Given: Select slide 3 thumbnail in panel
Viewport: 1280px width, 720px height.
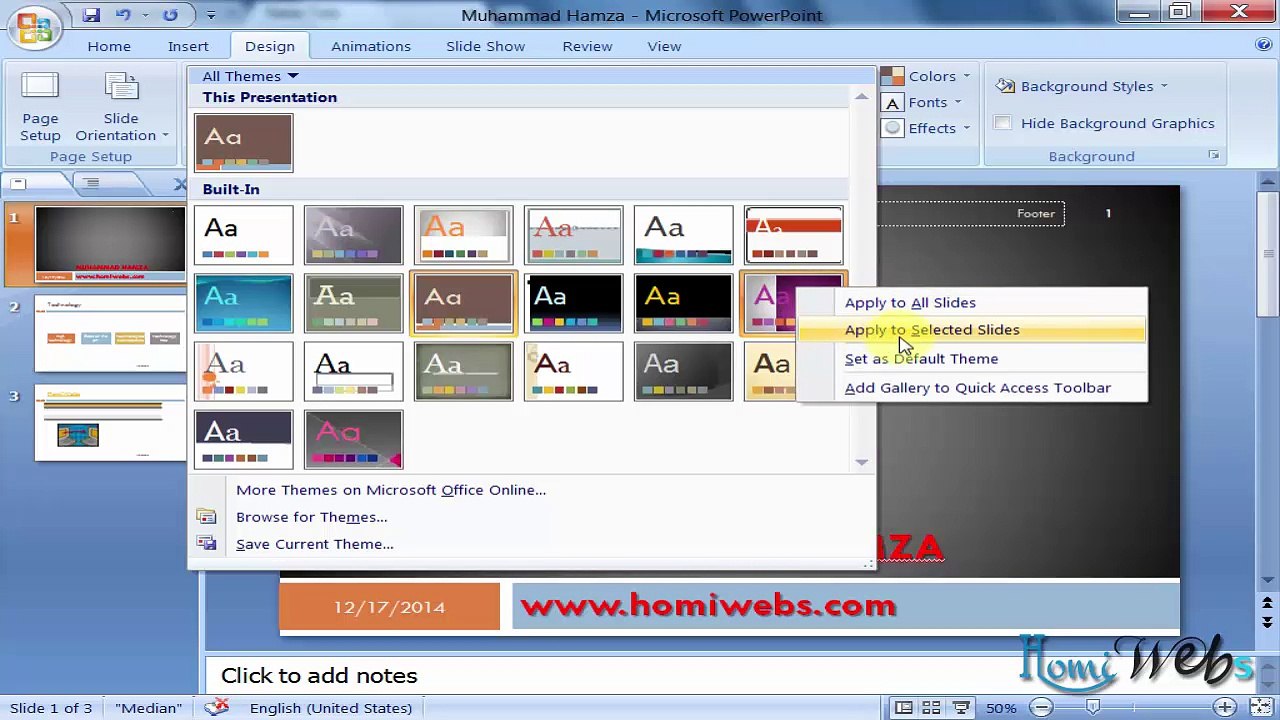Looking at the screenshot, I should coord(110,423).
